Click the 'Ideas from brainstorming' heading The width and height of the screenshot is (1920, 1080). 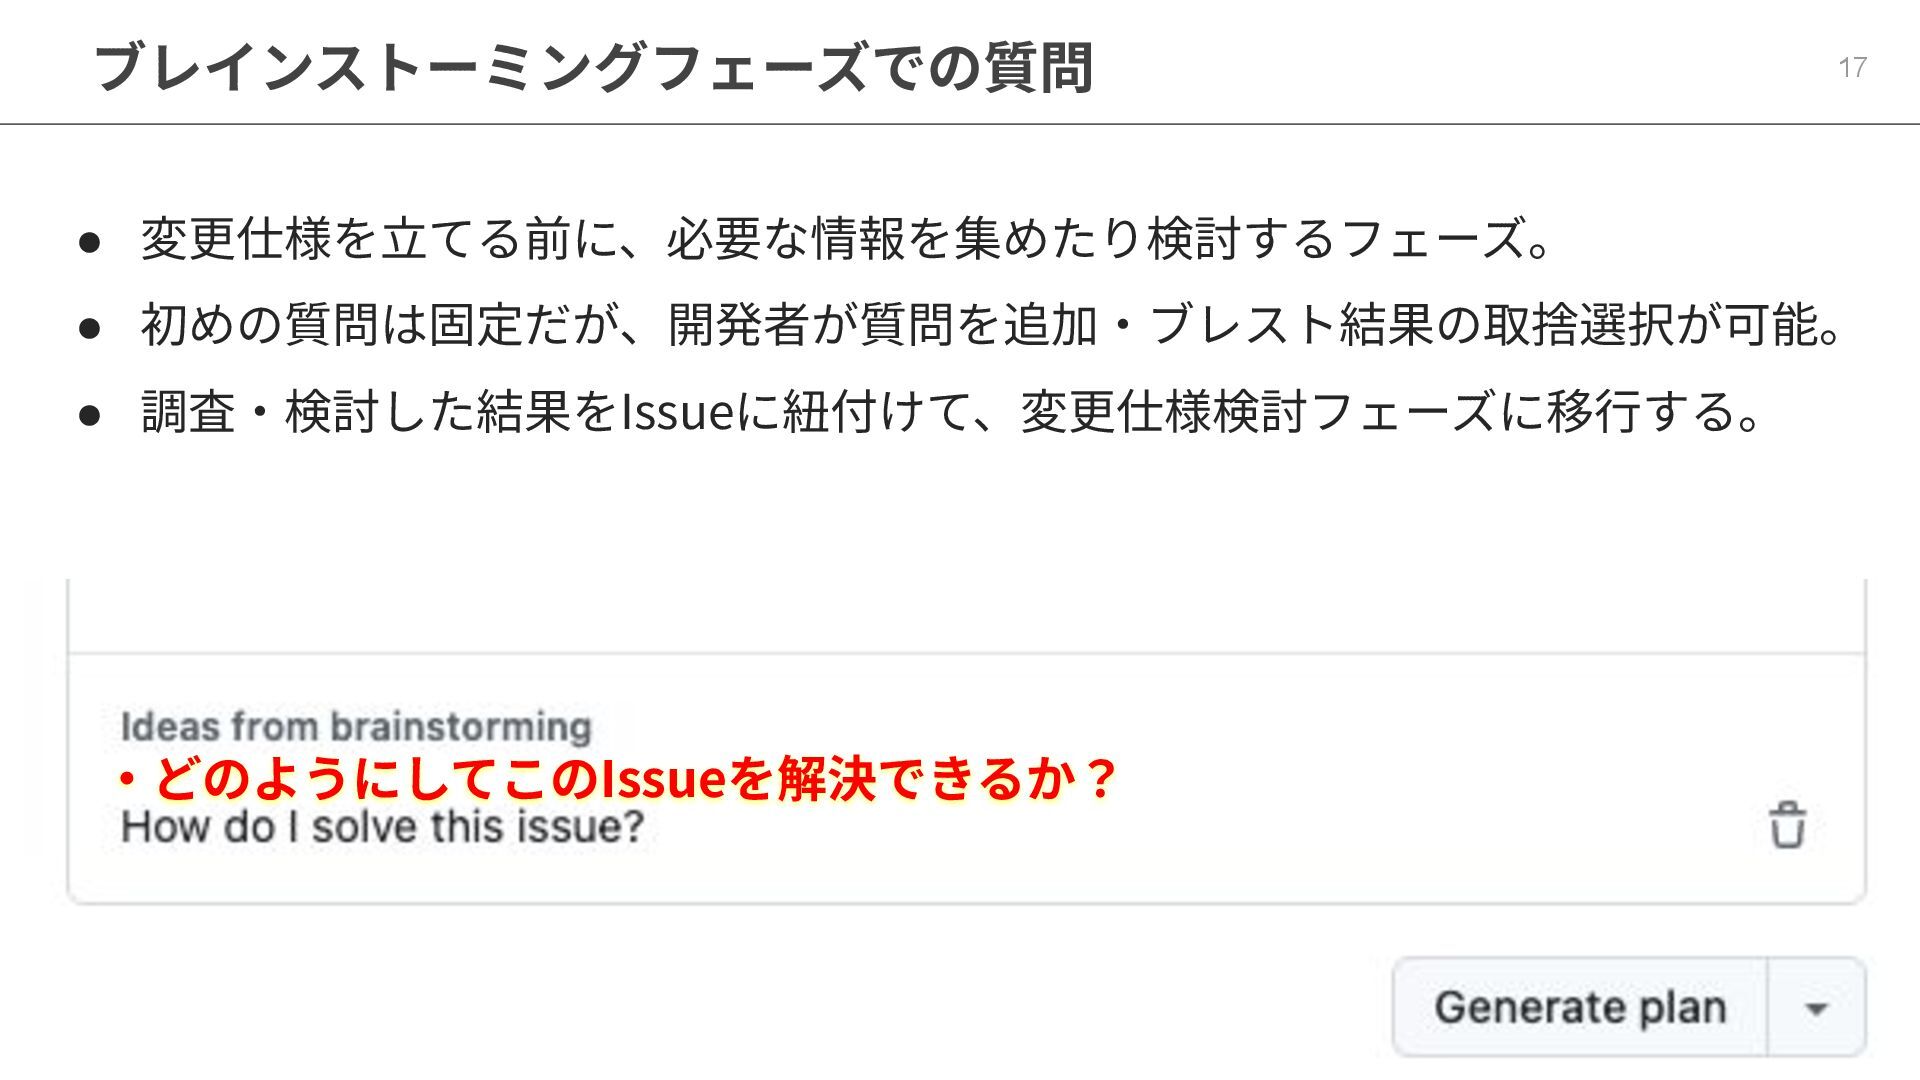coord(356,727)
